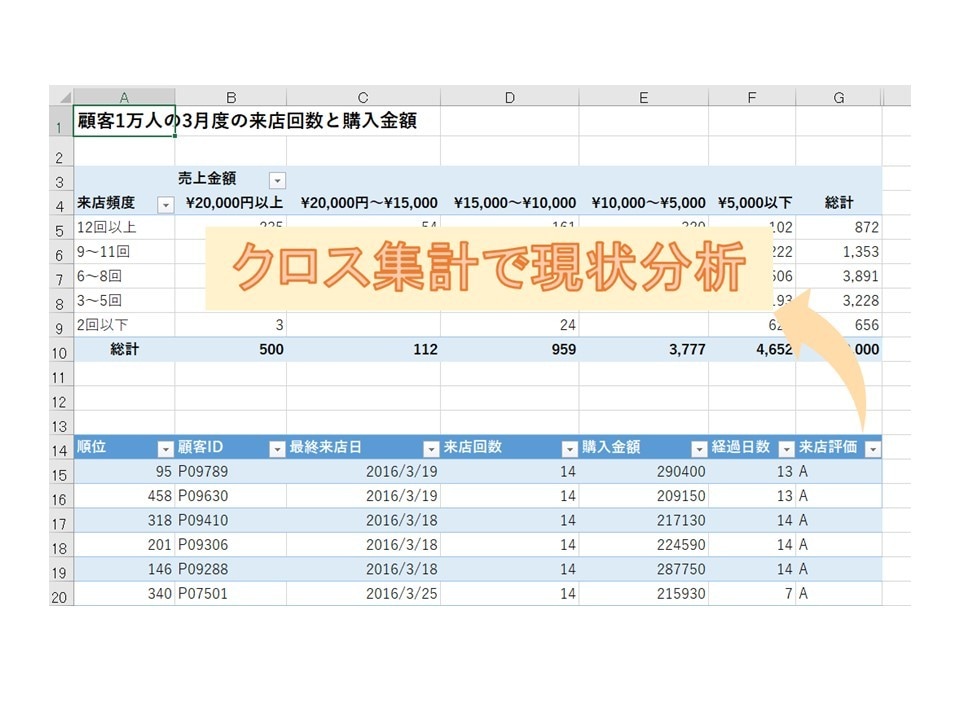The width and height of the screenshot is (960, 720).
Task: Open the 売上金額 column filter dropdown
Action: pyautogui.click(x=277, y=181)
